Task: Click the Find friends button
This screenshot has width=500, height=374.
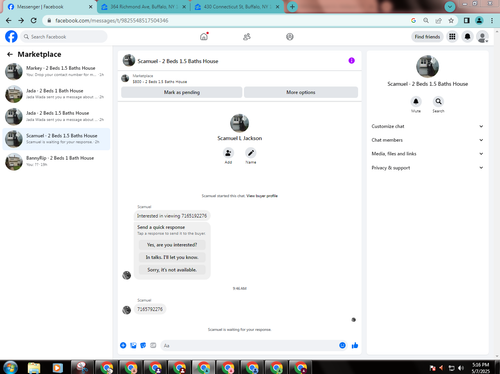Action: coord(427,37)
